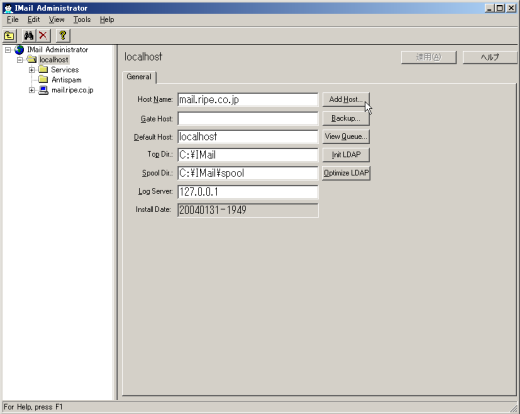Click the up-folder toolbar icon
The height and width of the screenshot is (414, 520).
click(10, 35)
